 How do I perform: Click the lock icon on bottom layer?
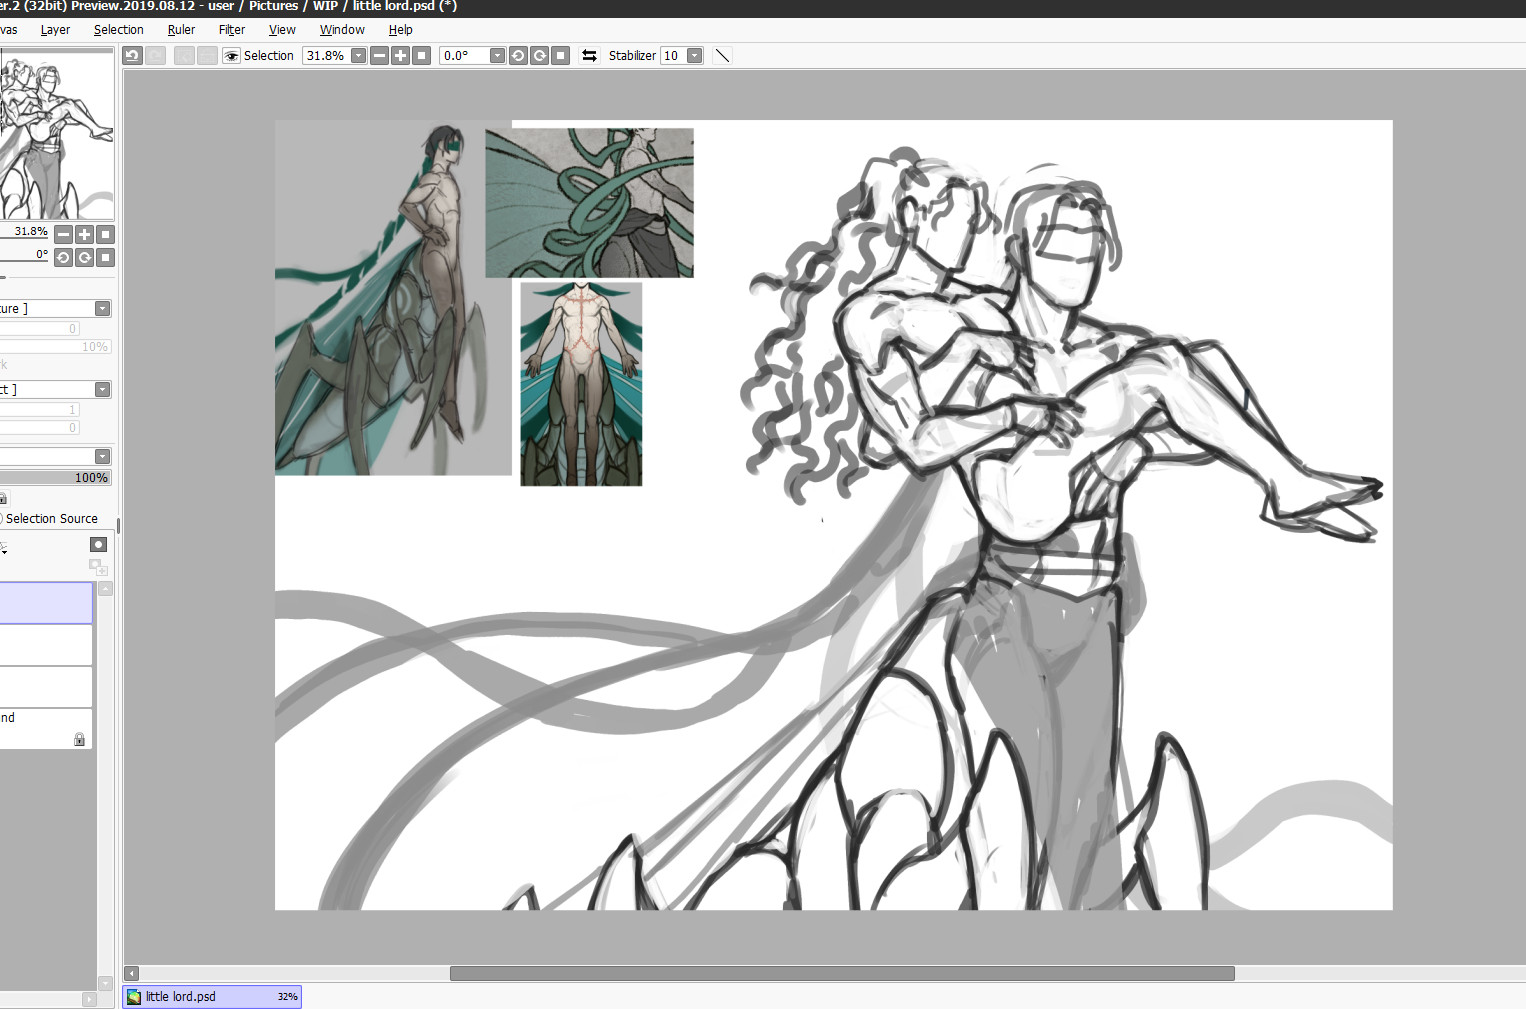(x=79, y=739)
